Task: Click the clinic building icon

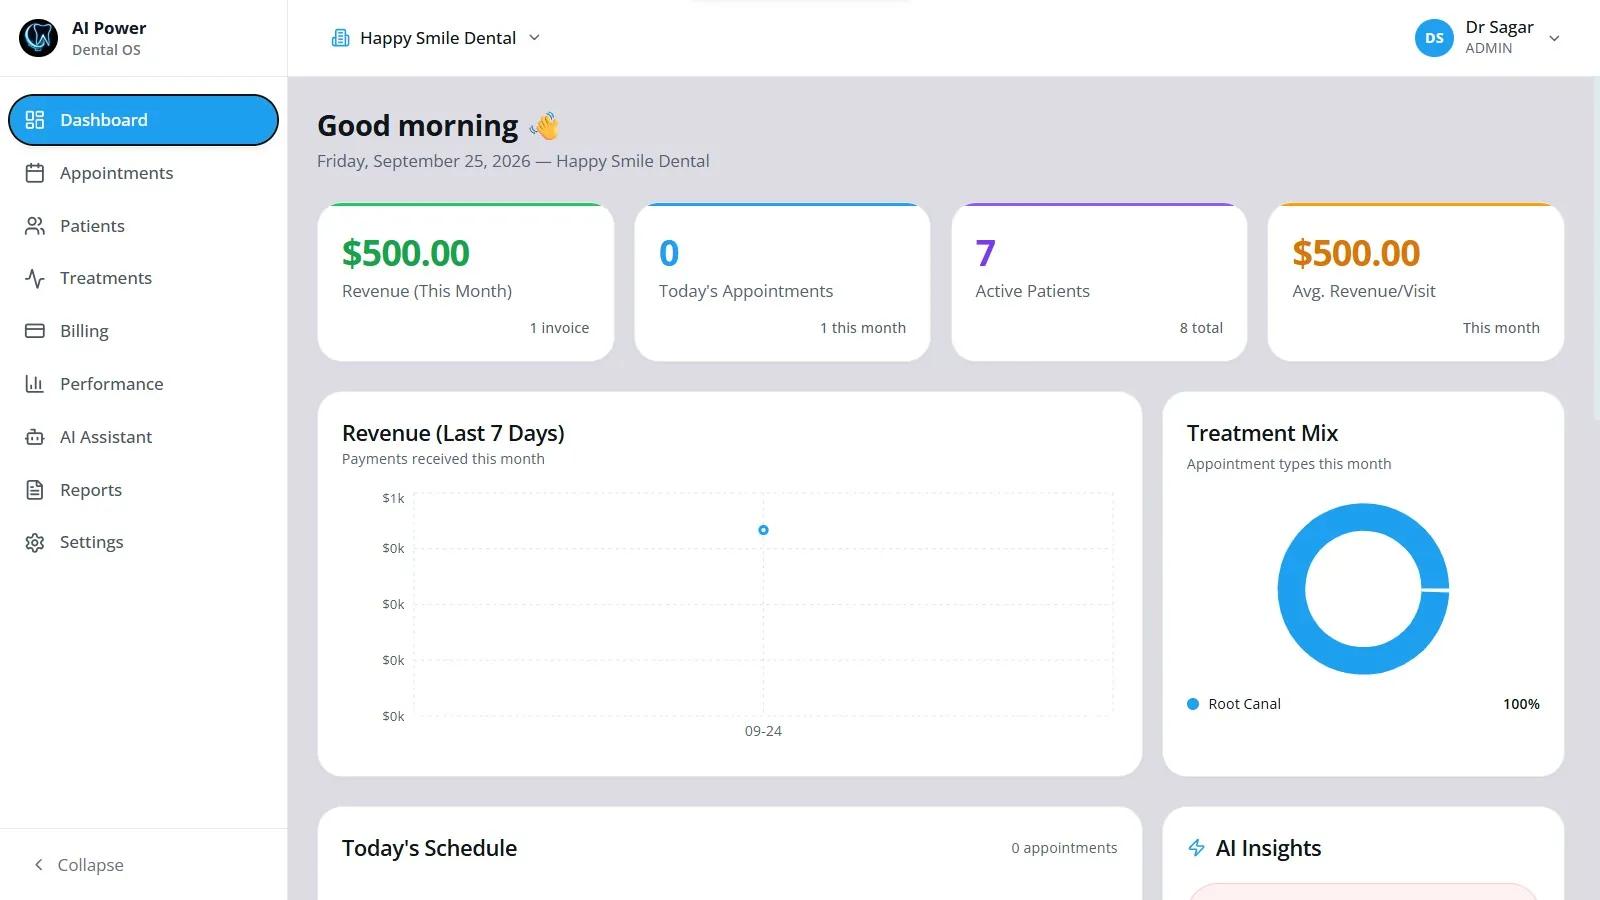Action: (x=341, y=38)
